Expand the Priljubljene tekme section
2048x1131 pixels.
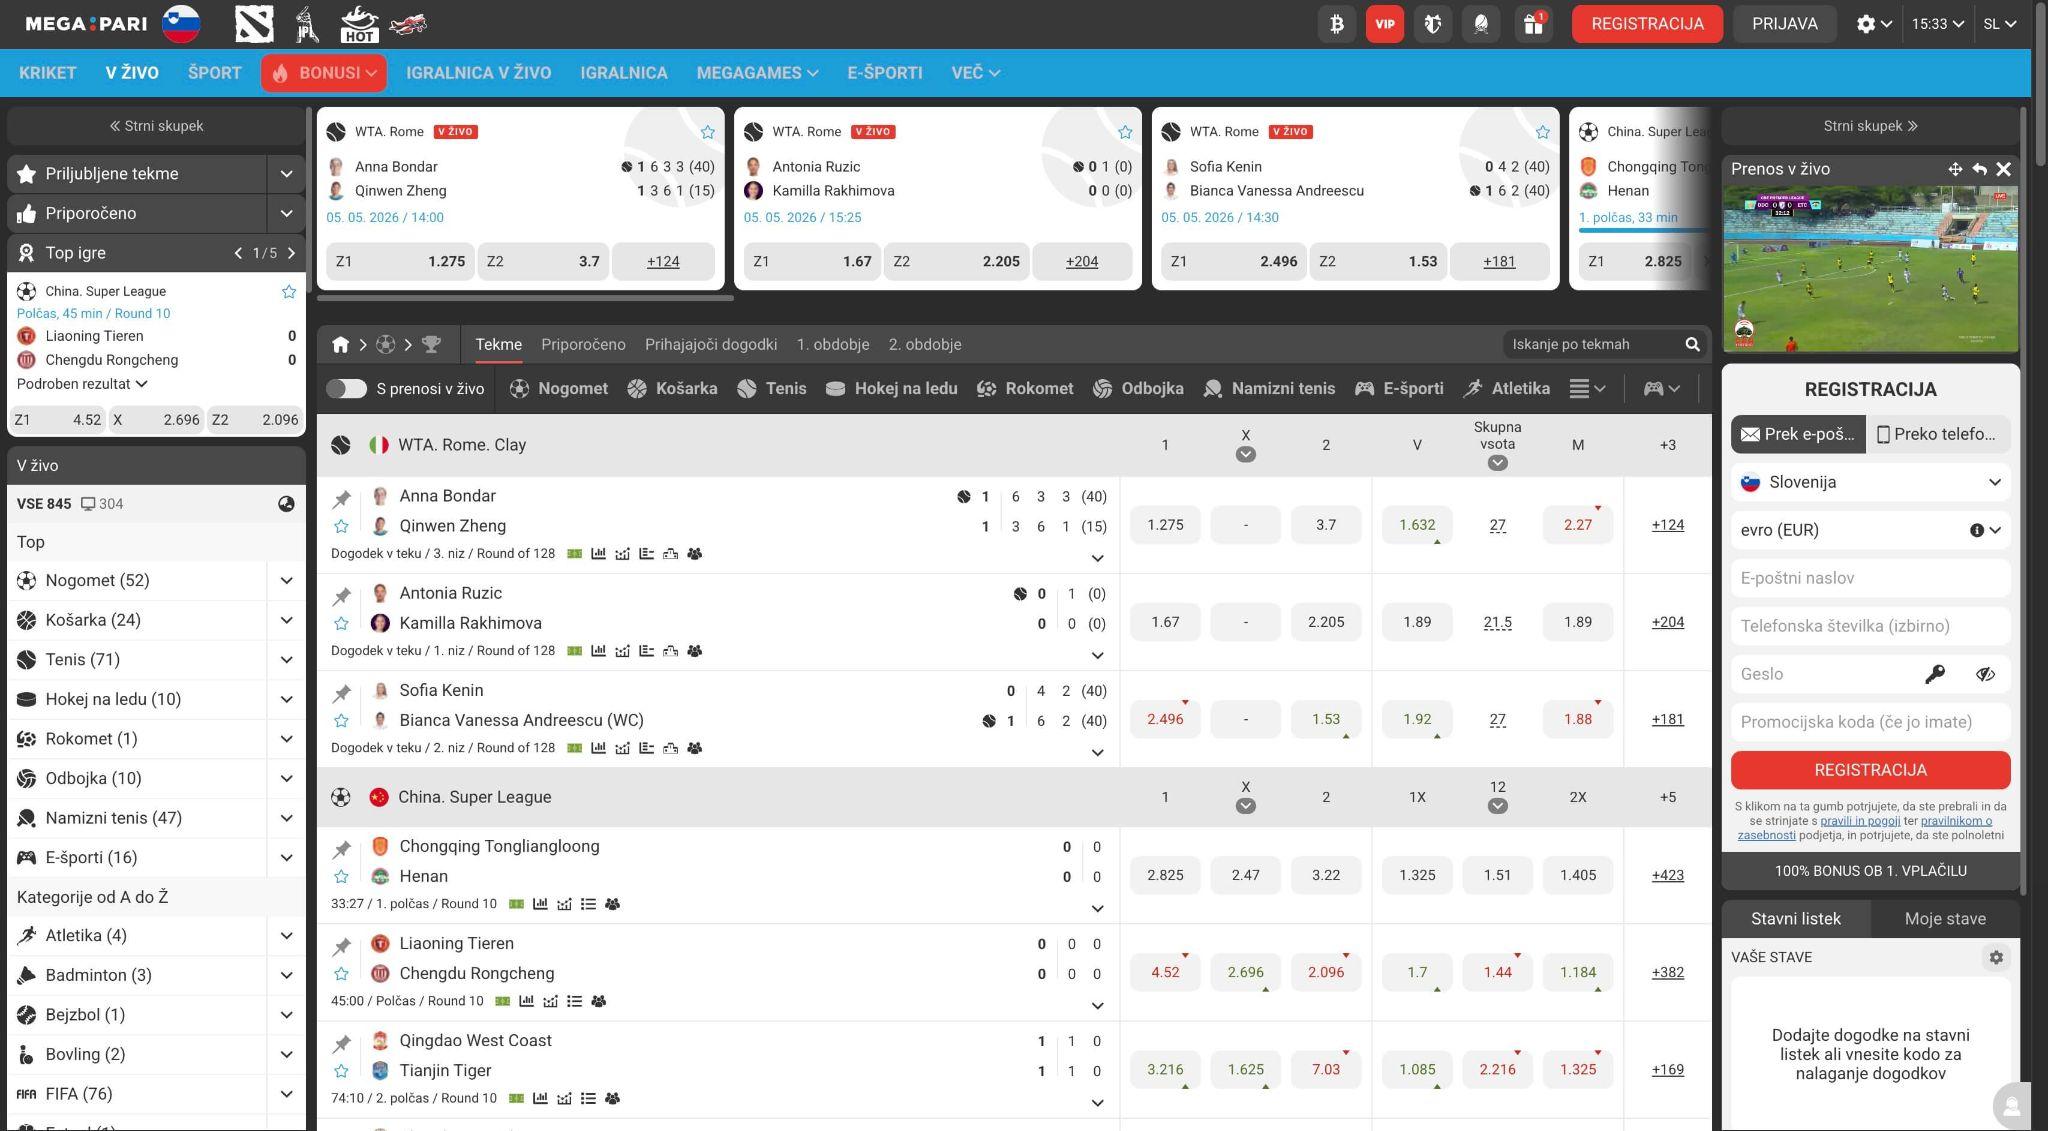(286, 174)
